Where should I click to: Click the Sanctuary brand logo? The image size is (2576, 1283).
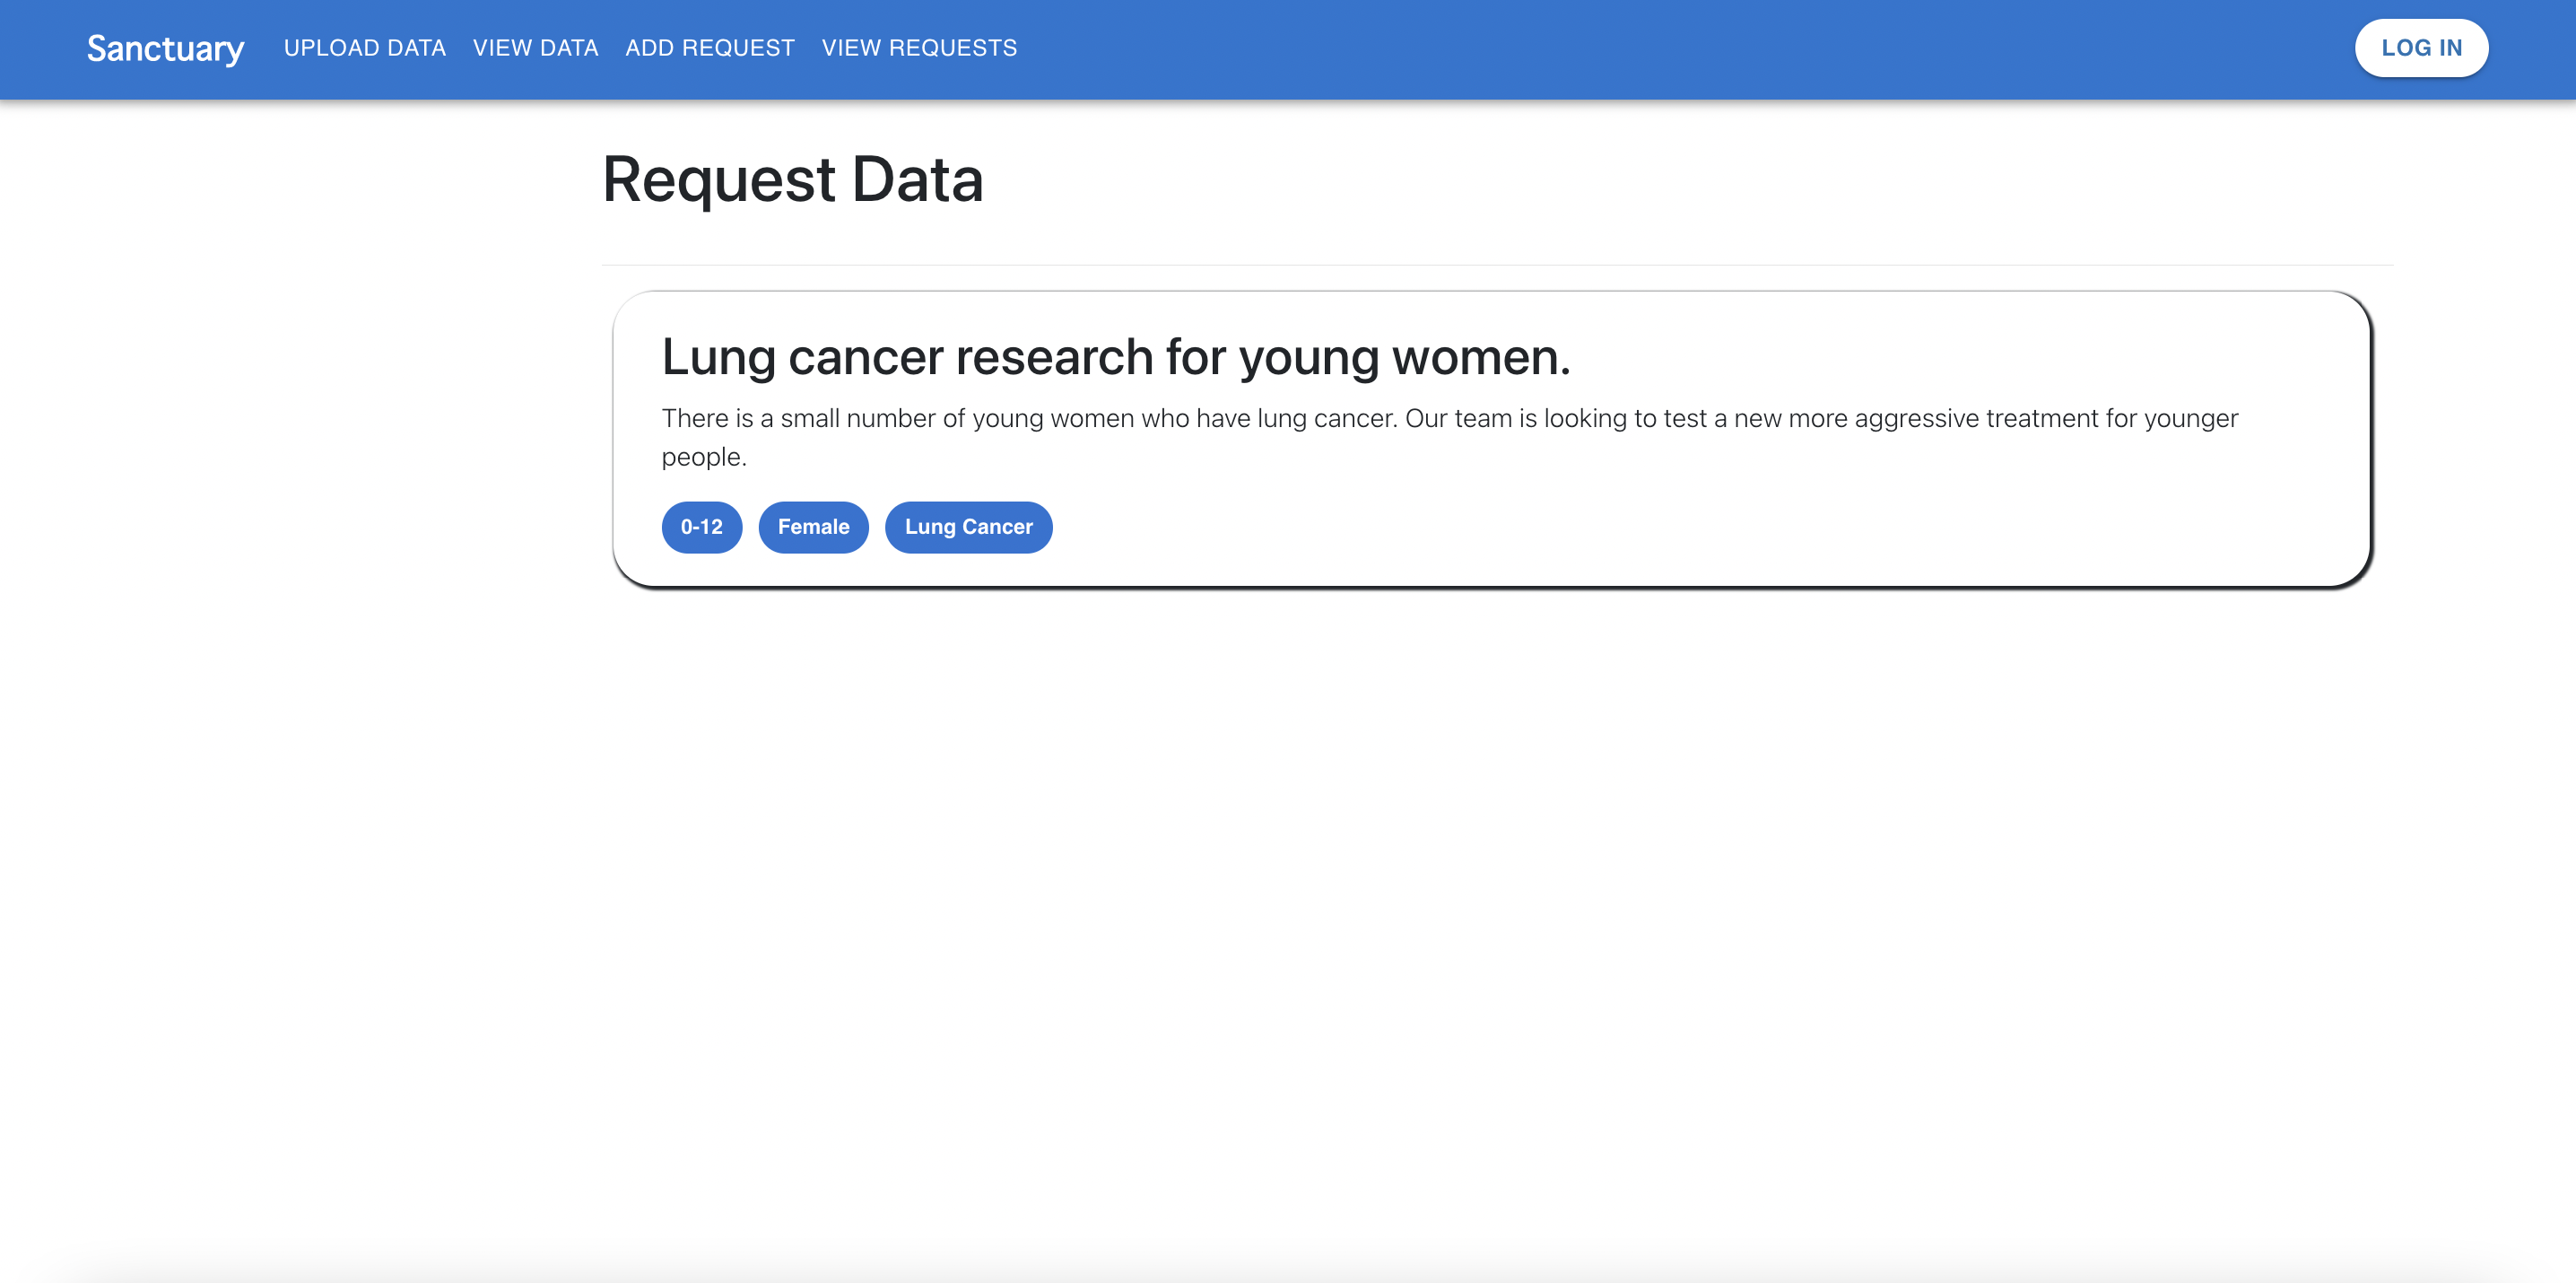click(165, 48)
